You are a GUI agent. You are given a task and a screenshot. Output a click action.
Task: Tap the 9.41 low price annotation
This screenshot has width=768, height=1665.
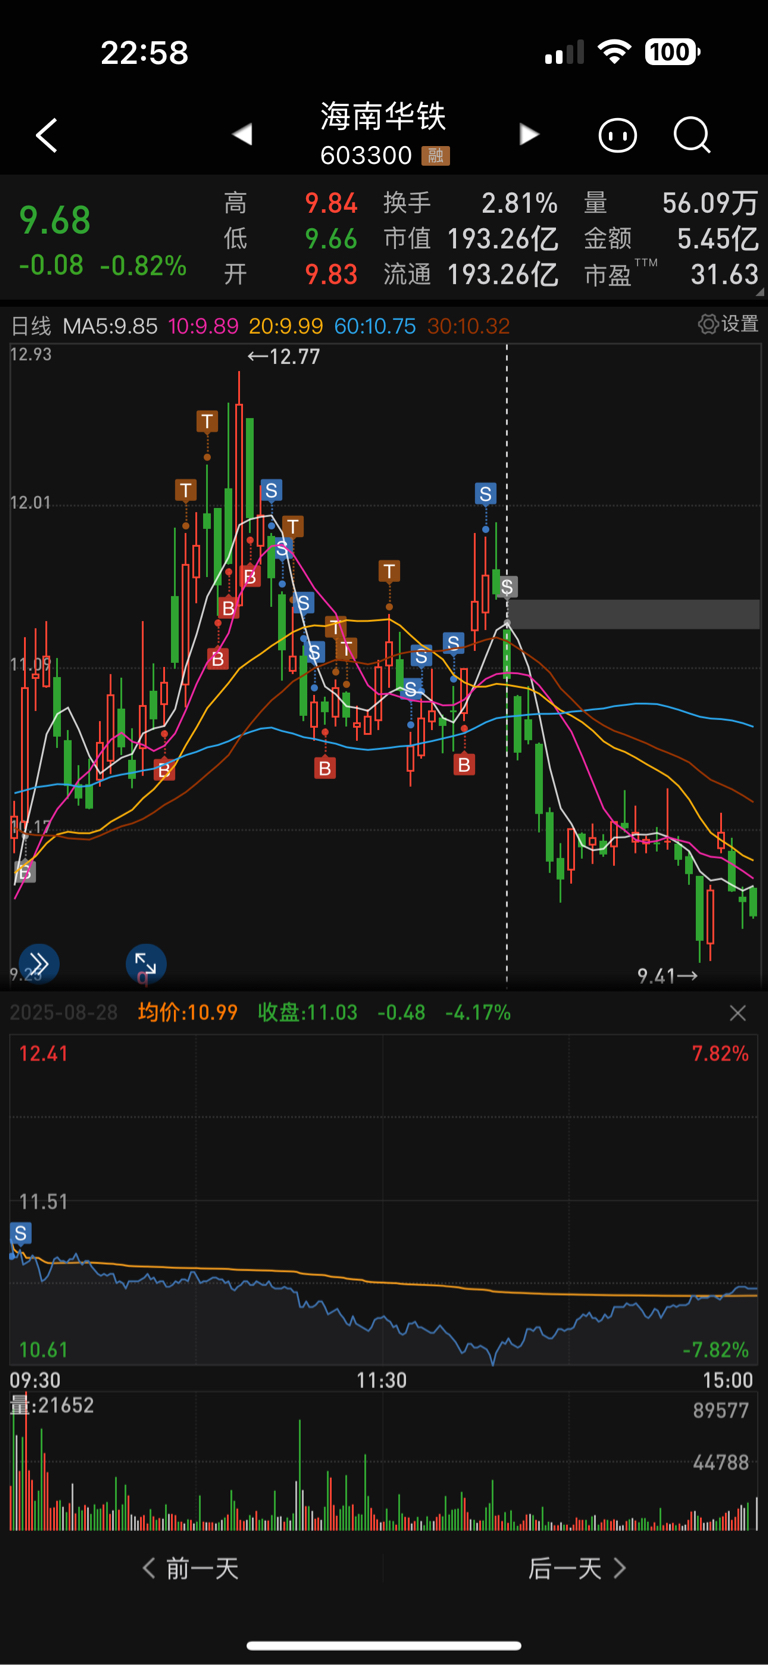[668, 975]
